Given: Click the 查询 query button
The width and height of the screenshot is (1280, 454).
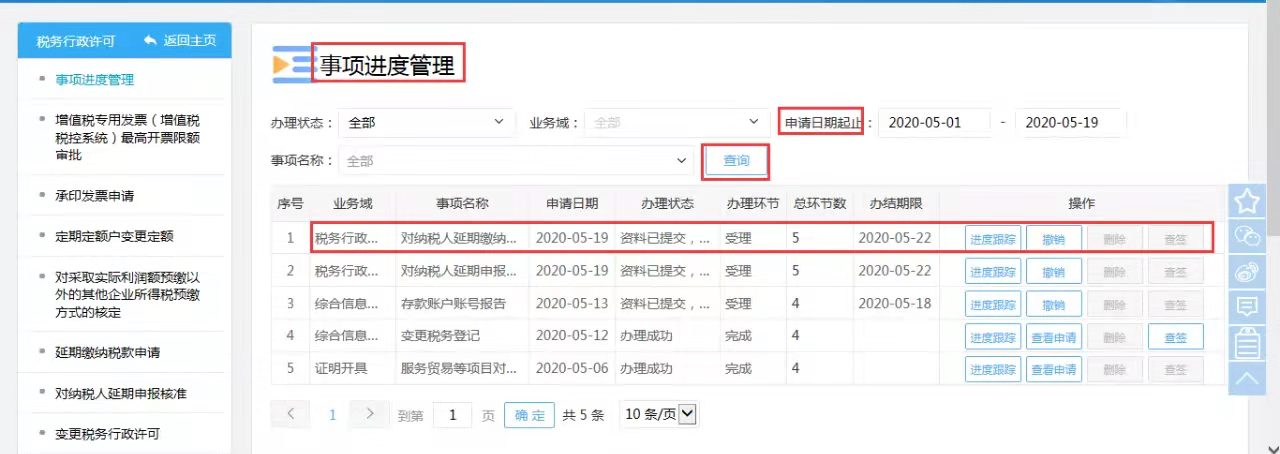Looking at the screenshot, I should (736, 161).
